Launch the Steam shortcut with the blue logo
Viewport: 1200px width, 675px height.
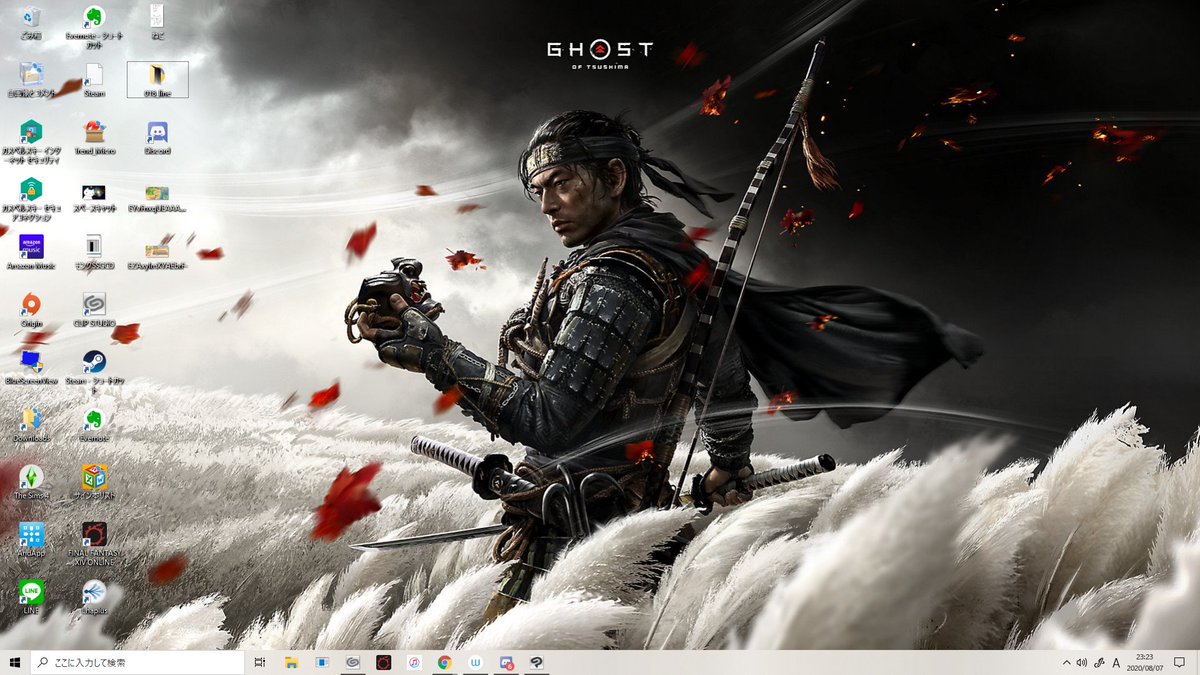(94, 371)
